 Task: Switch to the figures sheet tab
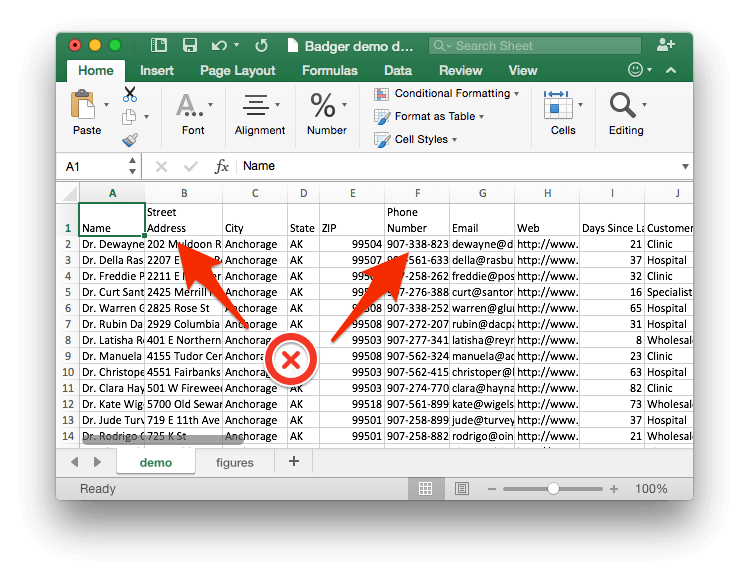pyautogui.click(x=235, y=462)
